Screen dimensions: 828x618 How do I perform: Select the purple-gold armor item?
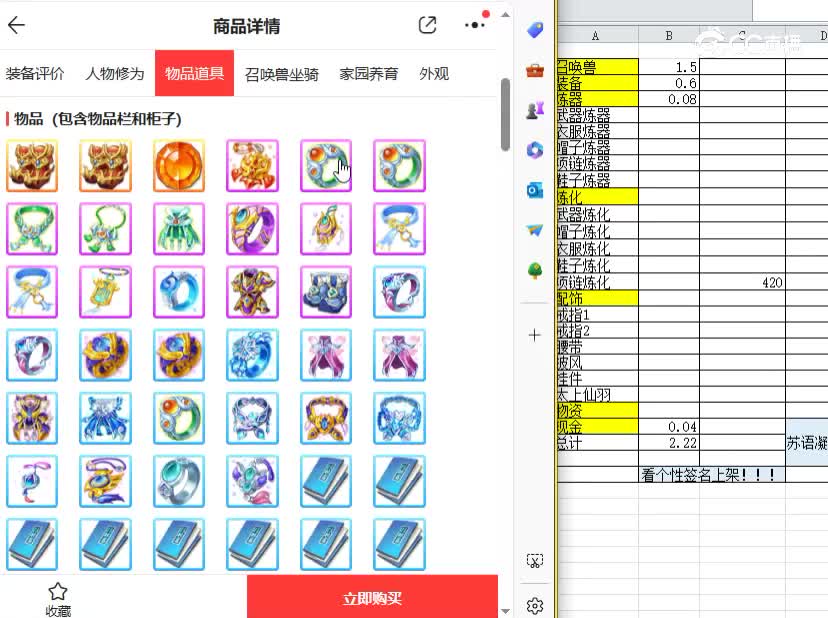252,292
